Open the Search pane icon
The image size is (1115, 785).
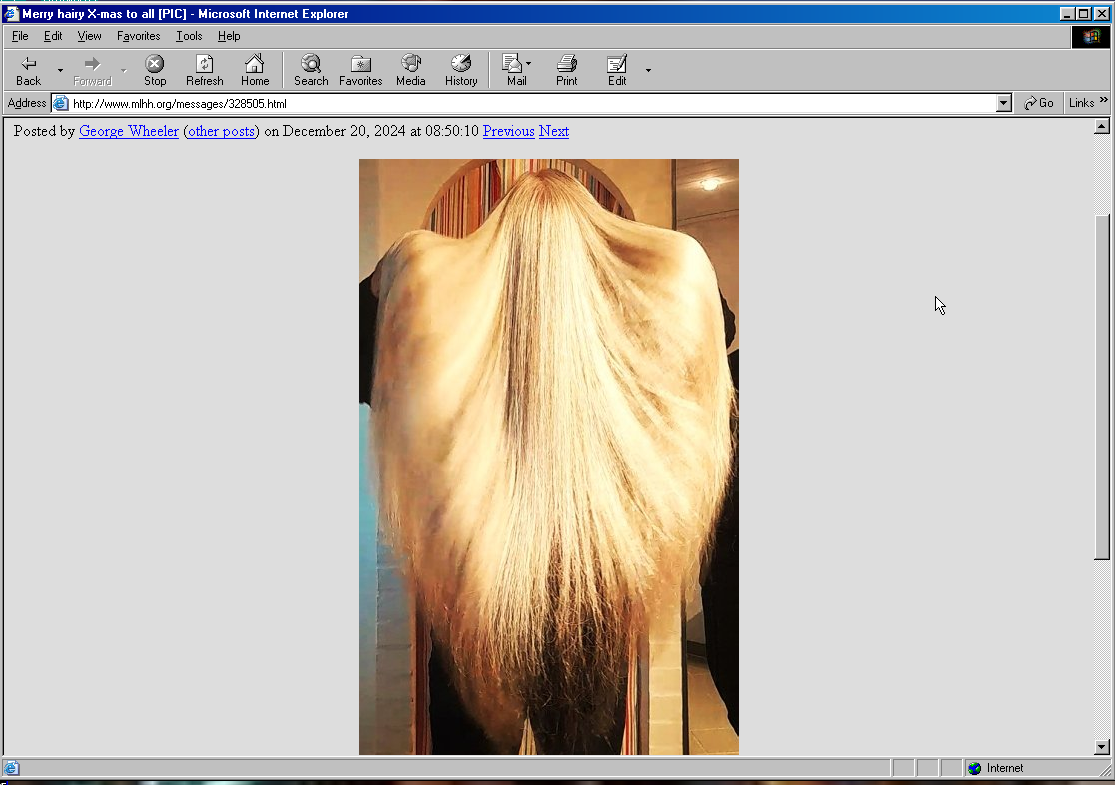[311, 64]
